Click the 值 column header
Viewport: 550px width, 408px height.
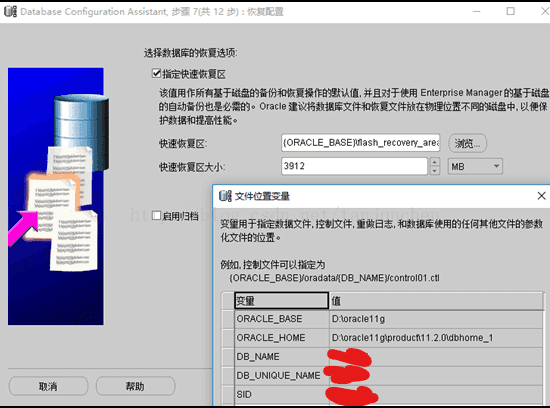(436, 301)
